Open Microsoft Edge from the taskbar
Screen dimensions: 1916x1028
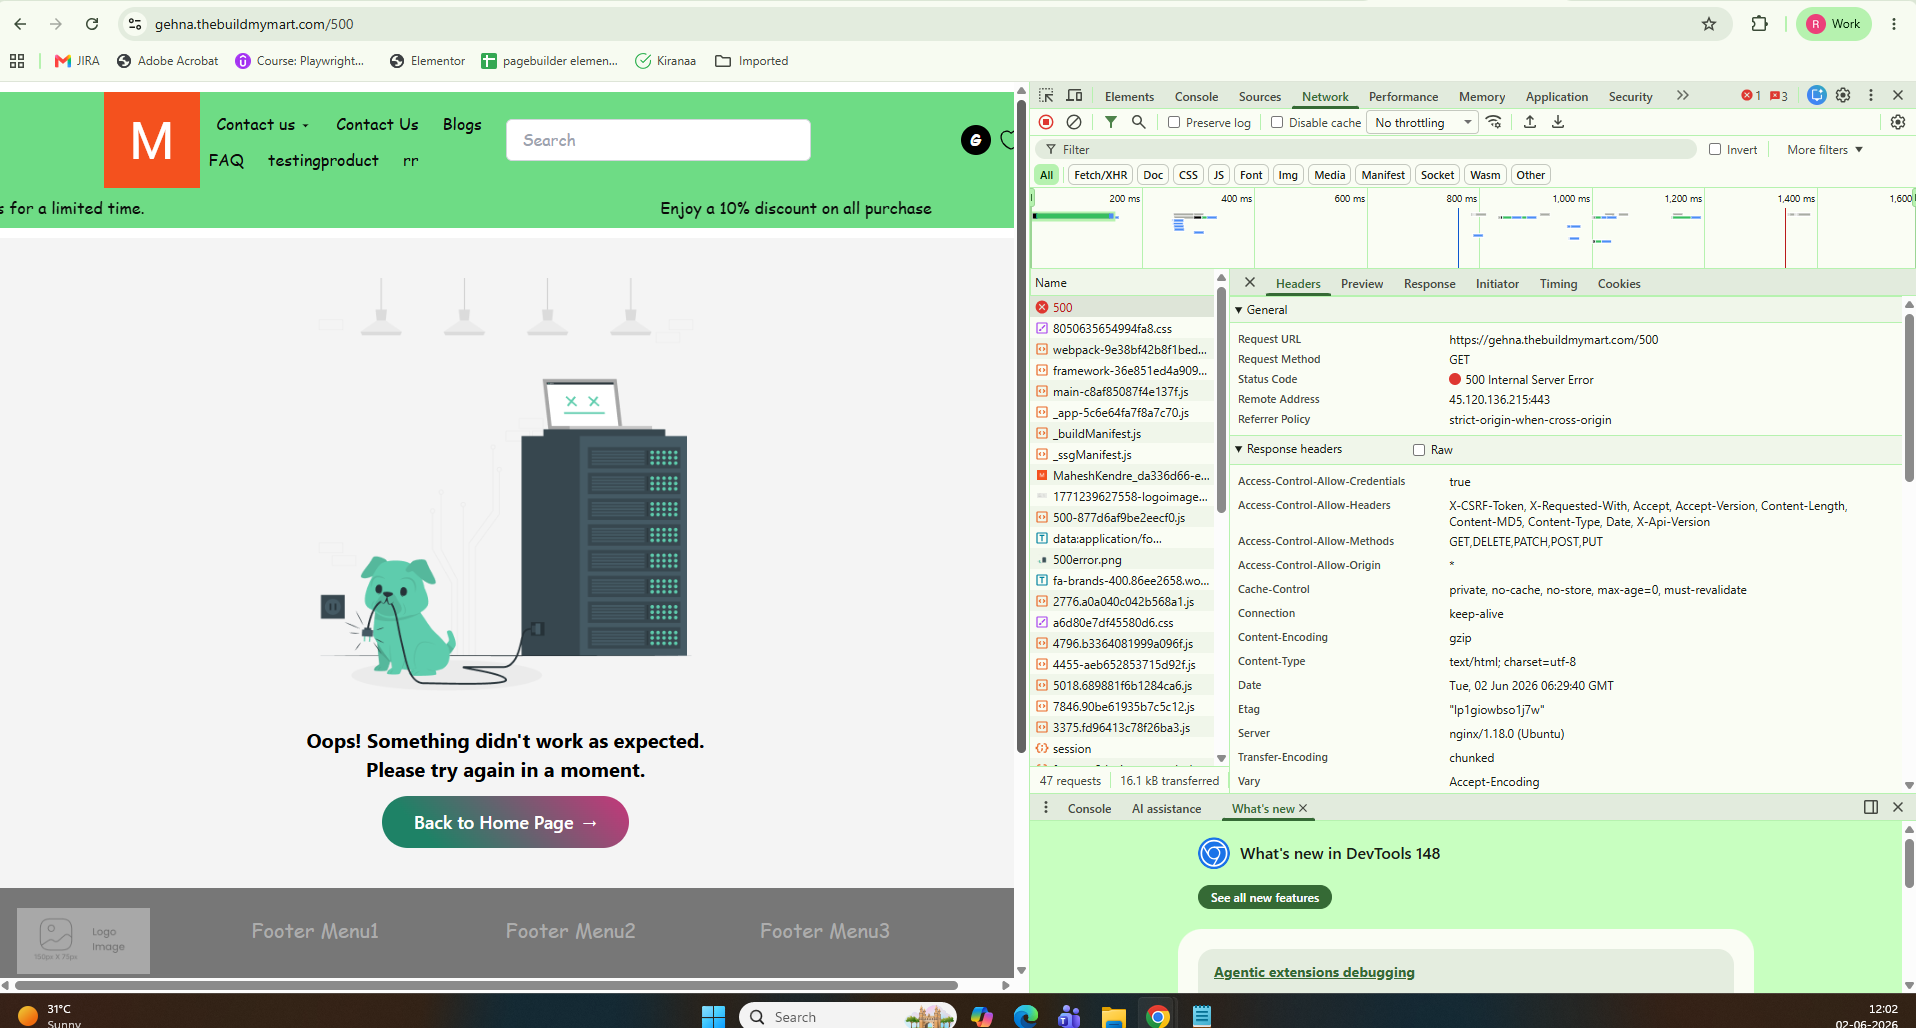[x=1026, y=1016]
